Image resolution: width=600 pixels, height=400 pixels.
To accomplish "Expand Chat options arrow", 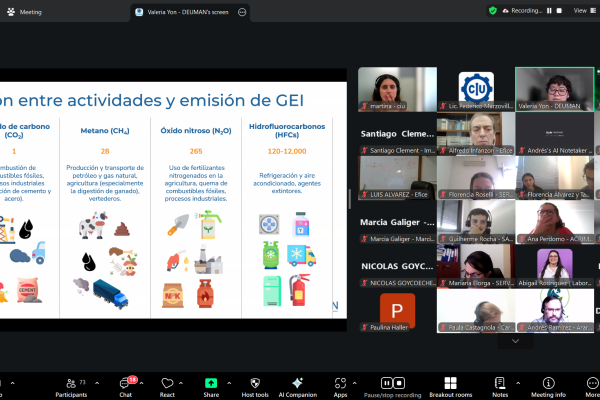I will 142,383.
